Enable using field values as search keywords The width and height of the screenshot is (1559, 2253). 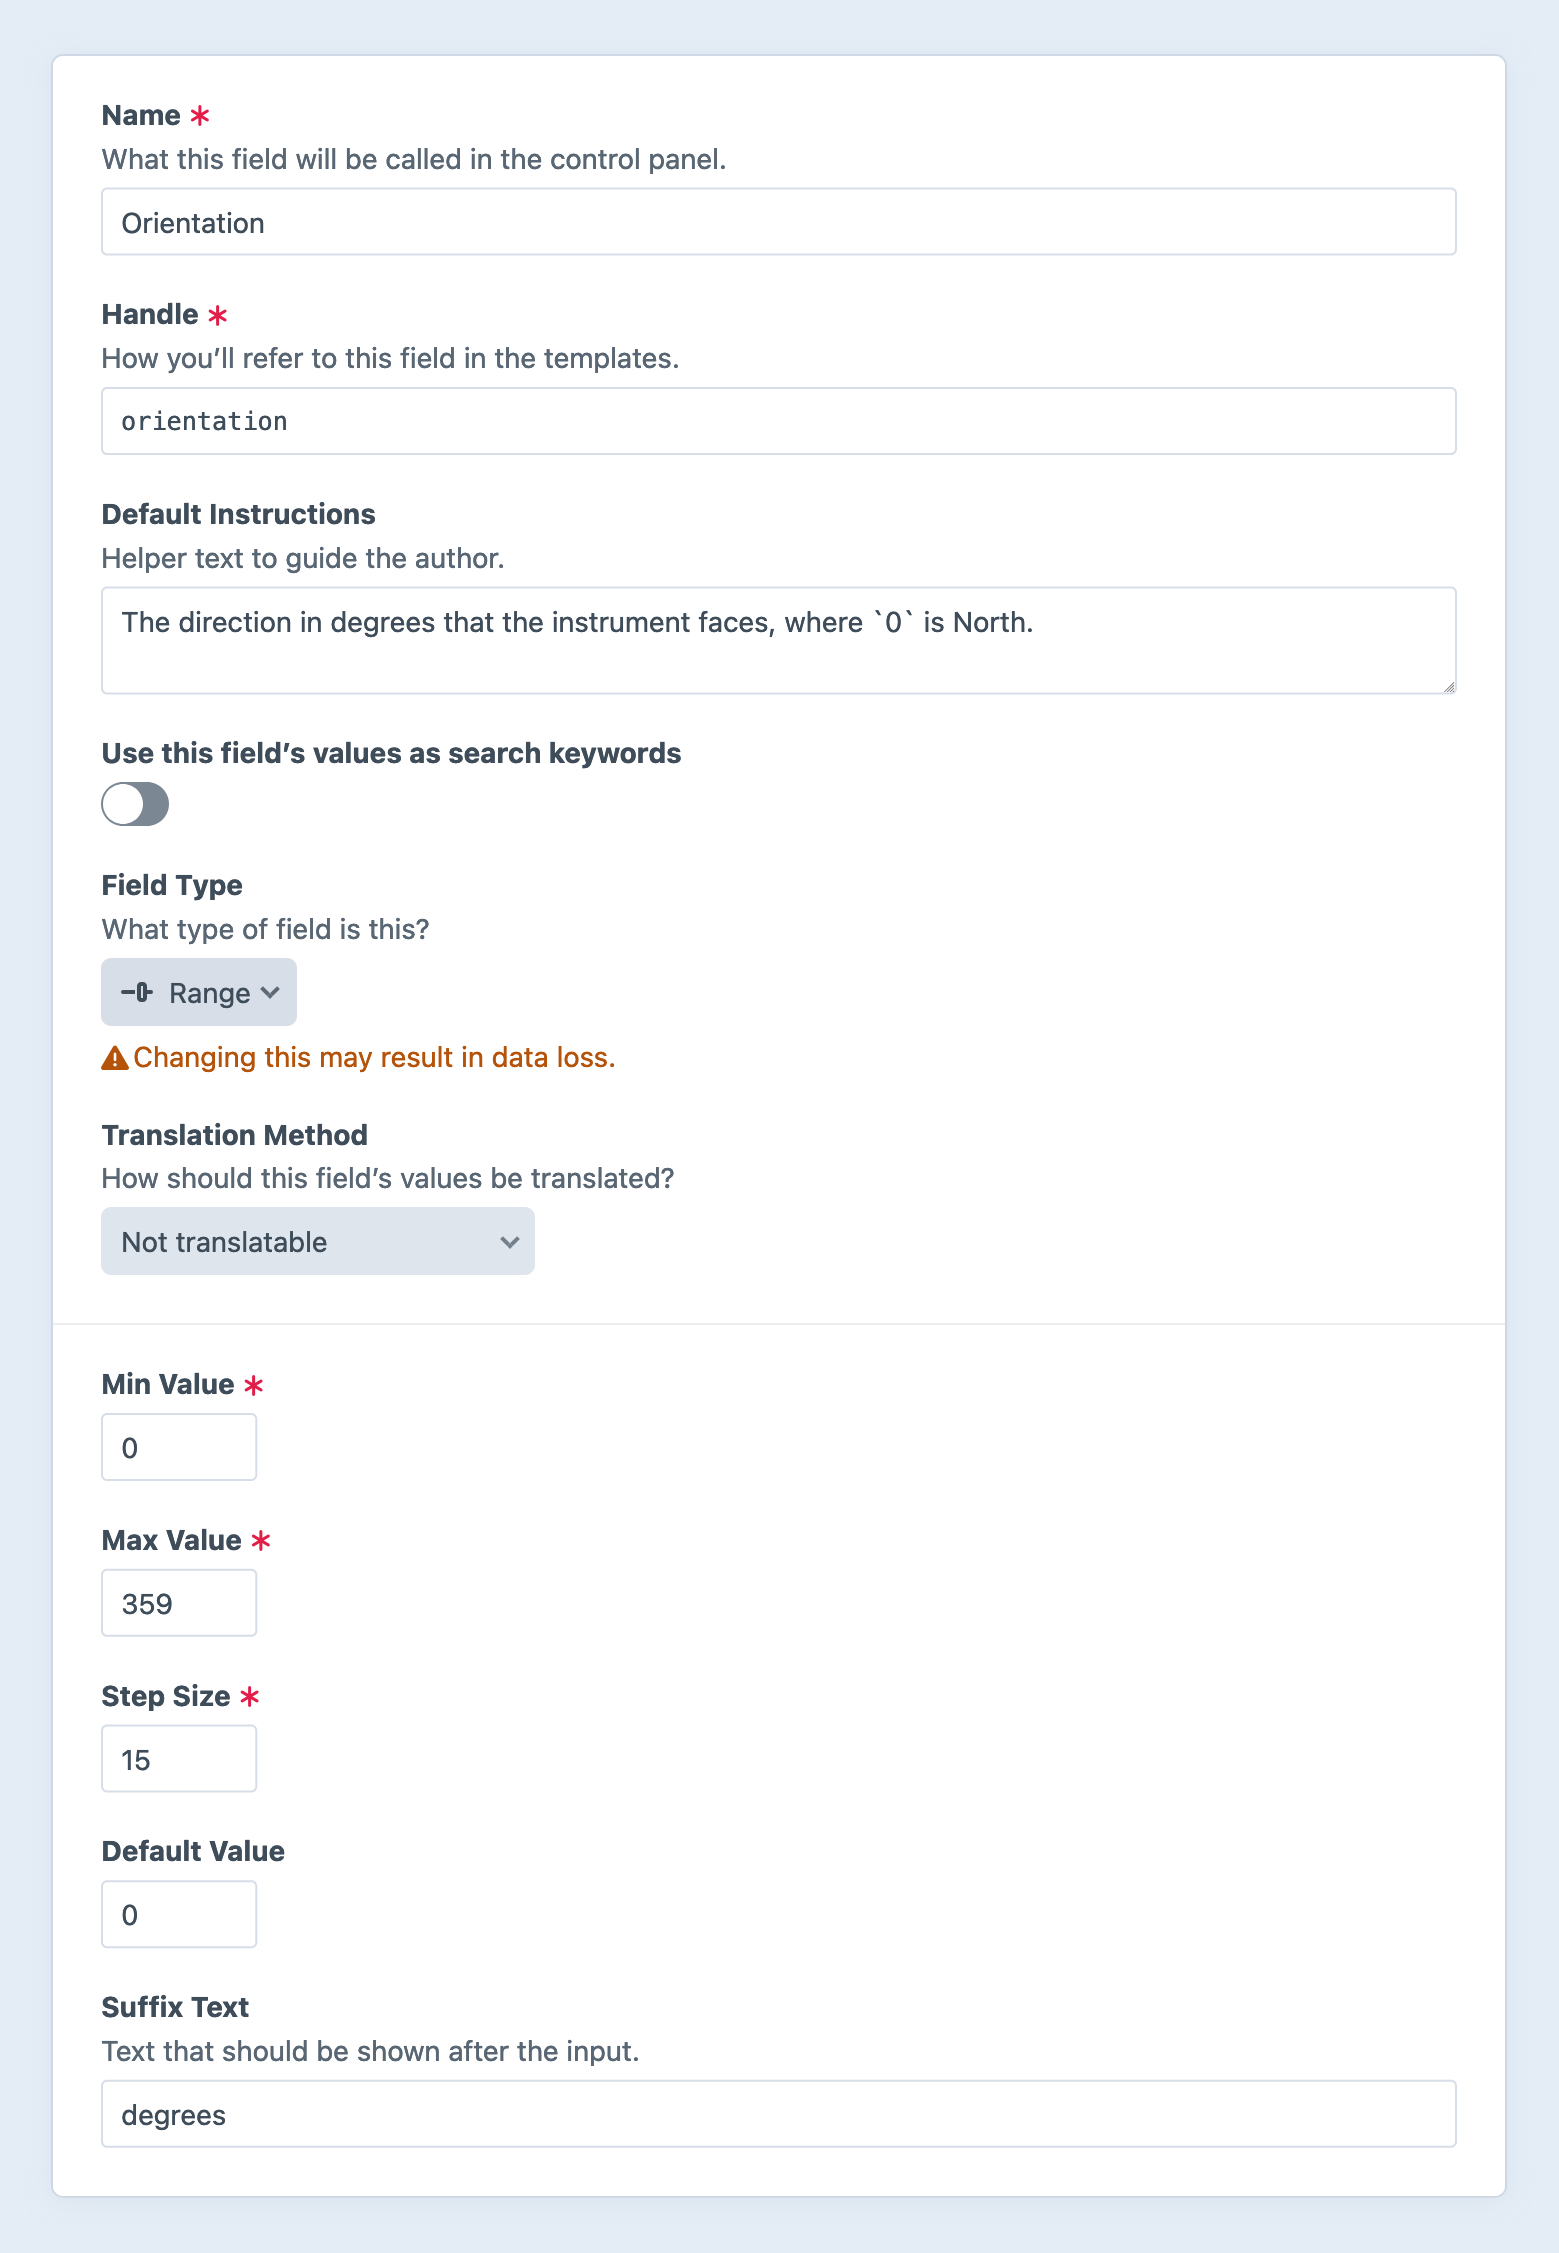click(135, 803)
